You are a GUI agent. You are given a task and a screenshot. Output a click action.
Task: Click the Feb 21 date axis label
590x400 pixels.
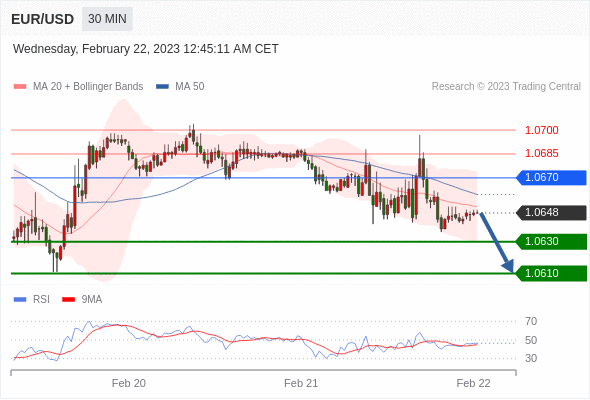pos(301,383)
